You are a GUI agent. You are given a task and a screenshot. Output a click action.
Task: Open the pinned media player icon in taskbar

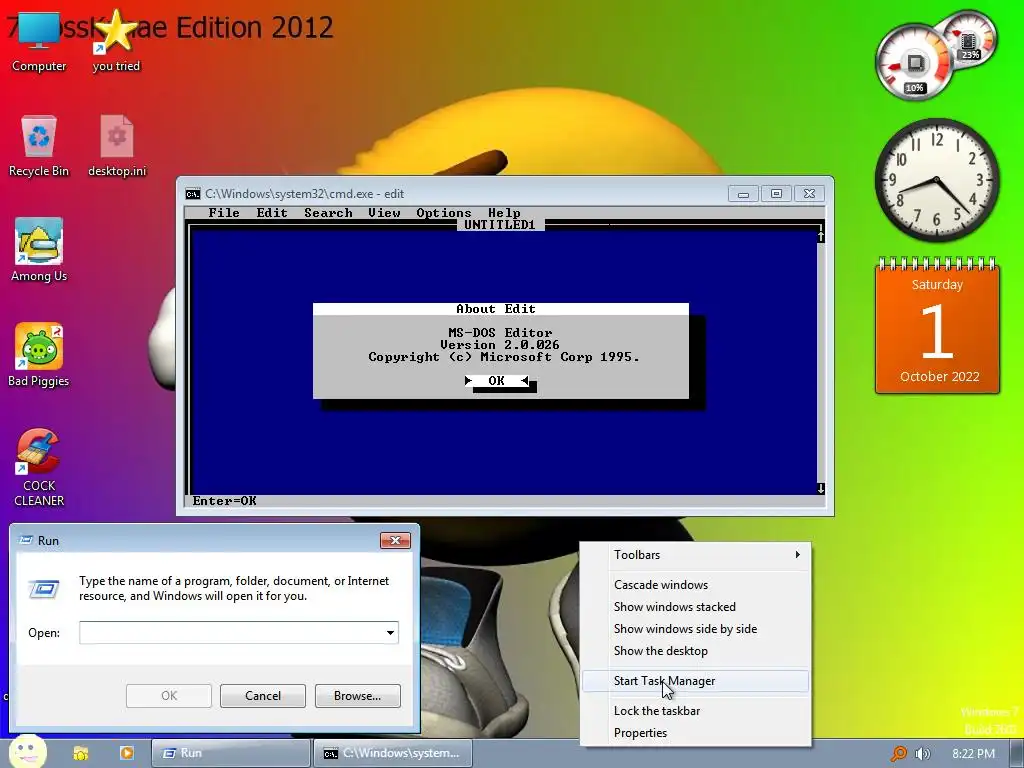[x=127, y=753]
